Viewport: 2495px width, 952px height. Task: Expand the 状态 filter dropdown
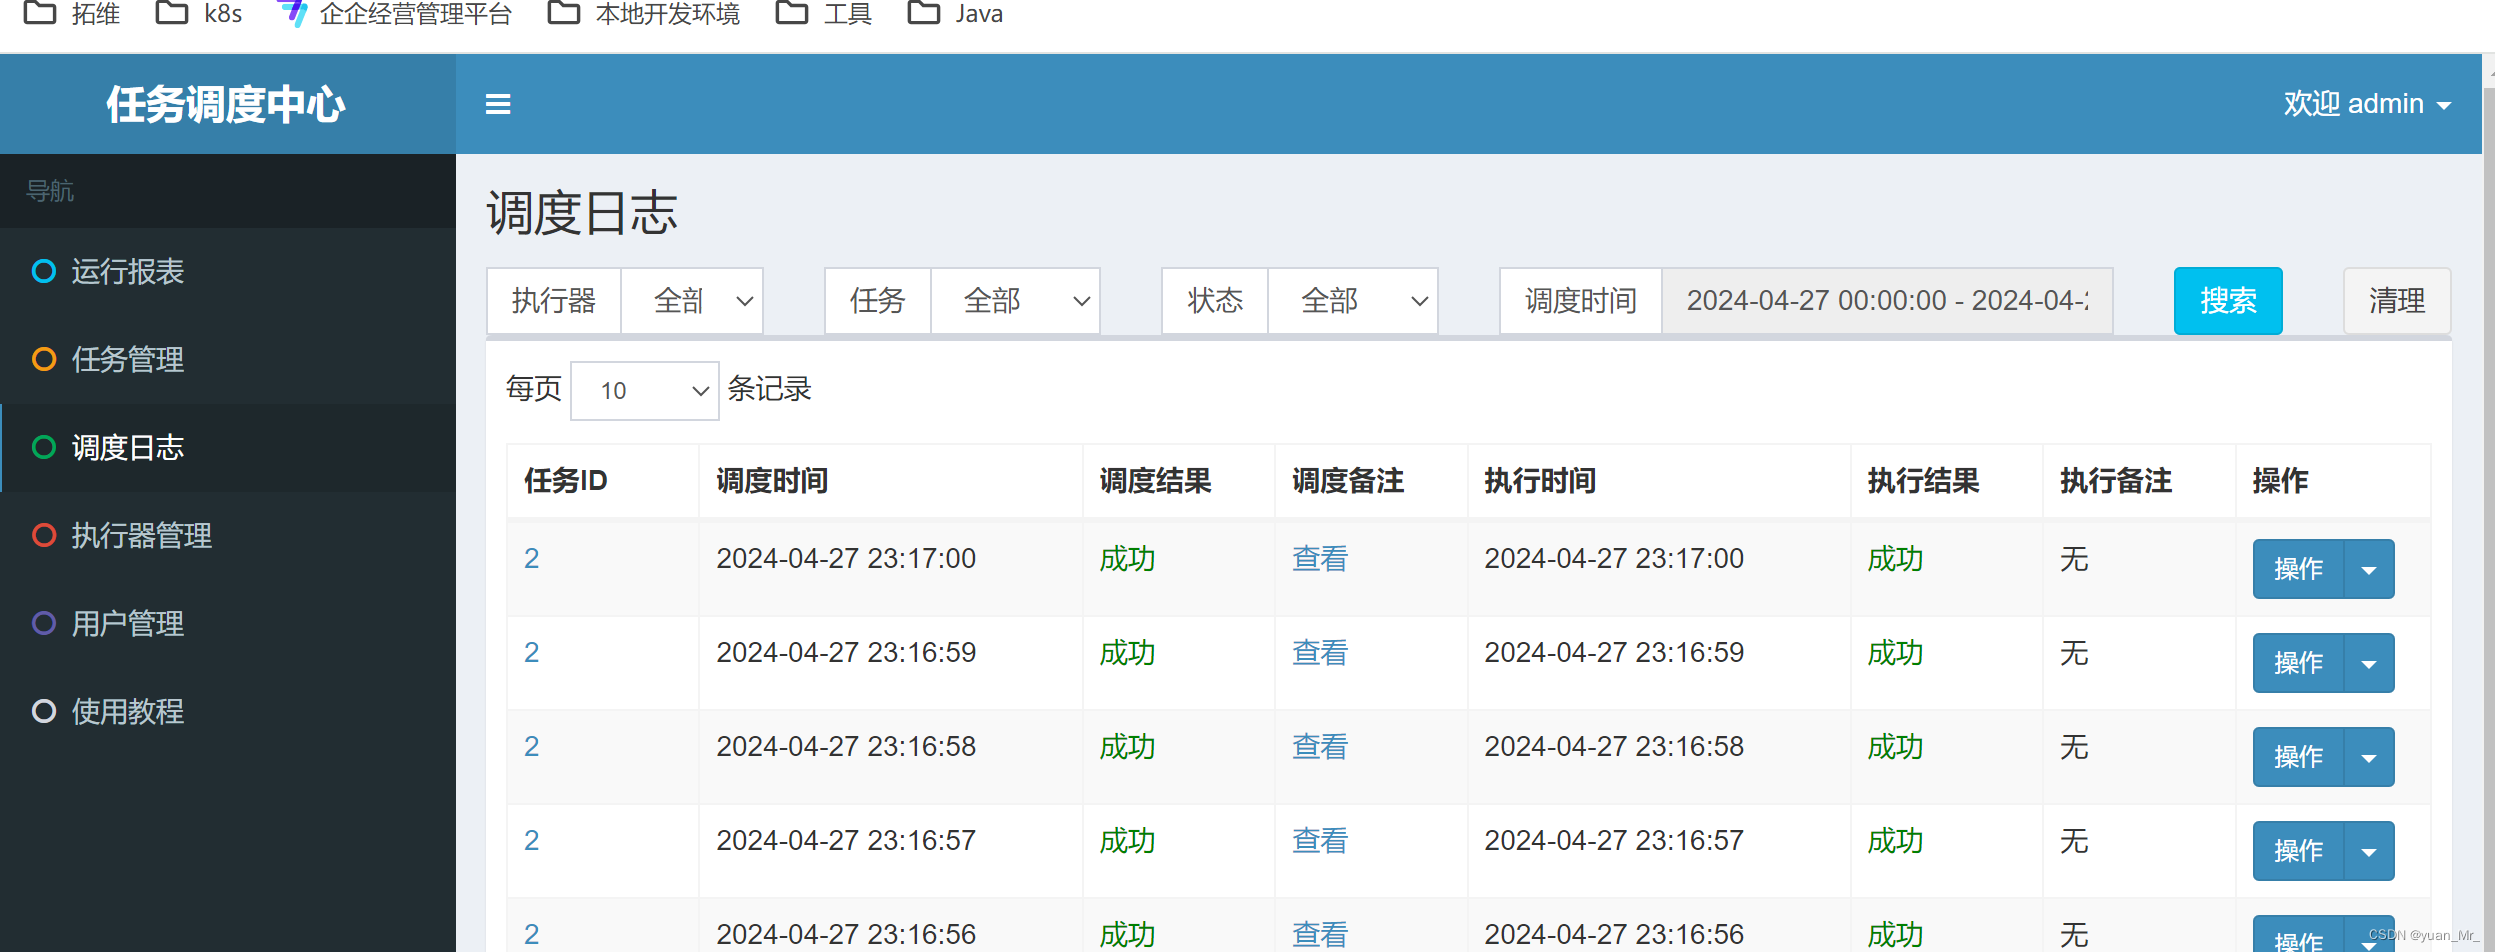tap(1352, 301)
